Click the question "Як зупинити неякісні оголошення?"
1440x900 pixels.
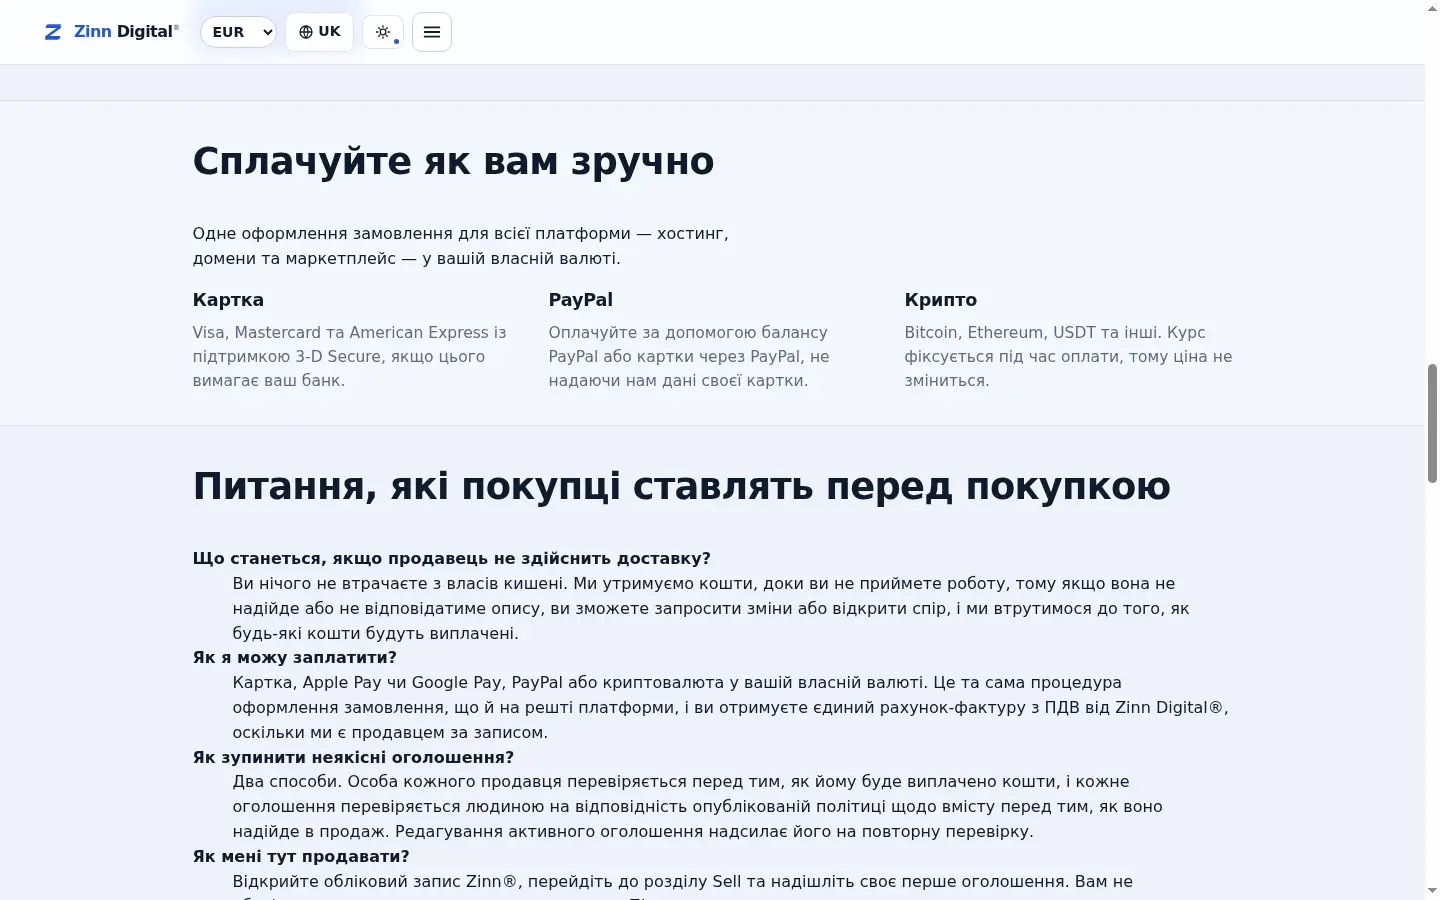(x=353, y=757)
